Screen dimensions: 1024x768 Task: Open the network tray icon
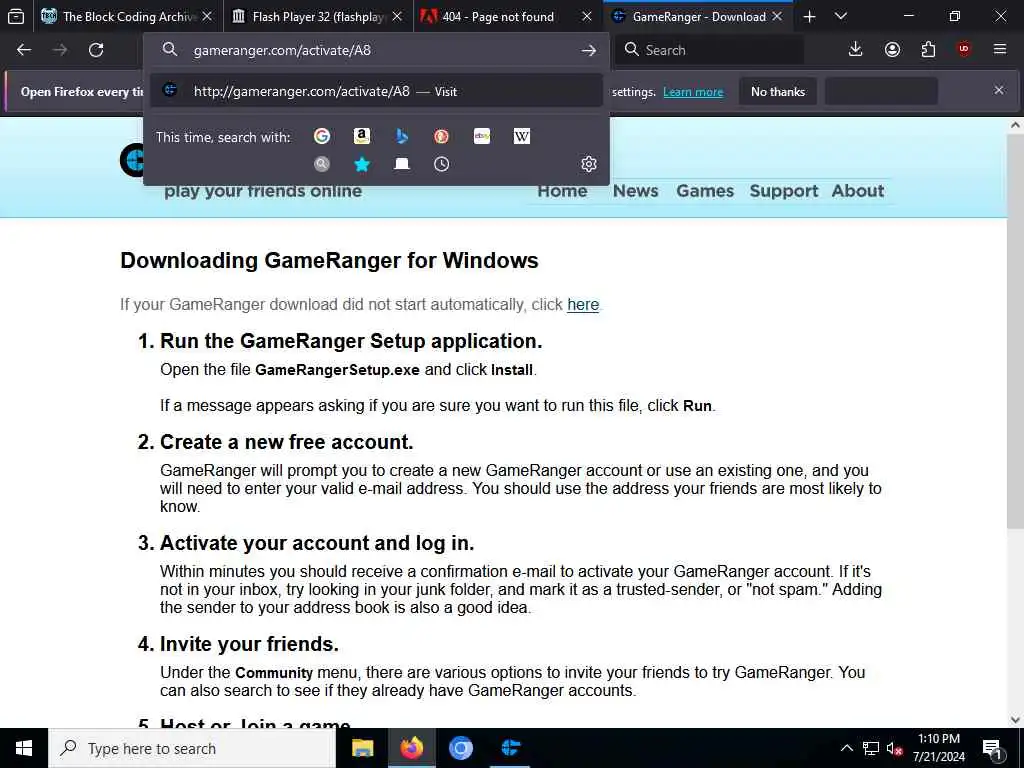[871, 748]
